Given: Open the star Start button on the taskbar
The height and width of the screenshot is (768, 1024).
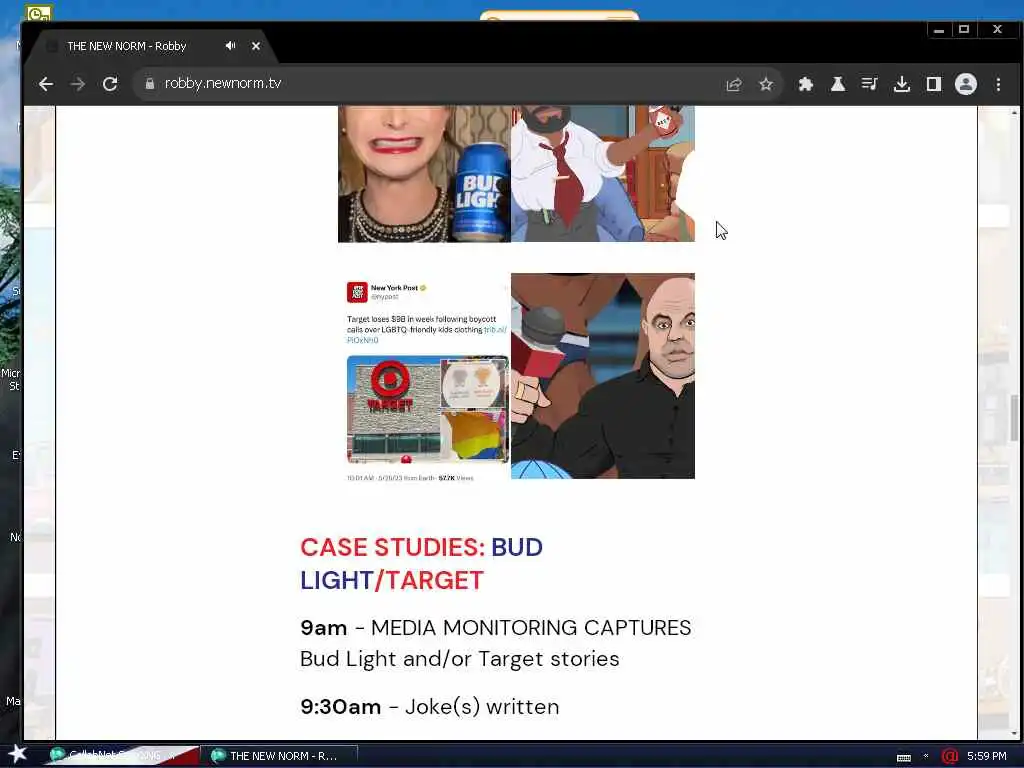Looking at the screenshot, I should [x=17, y=754].
